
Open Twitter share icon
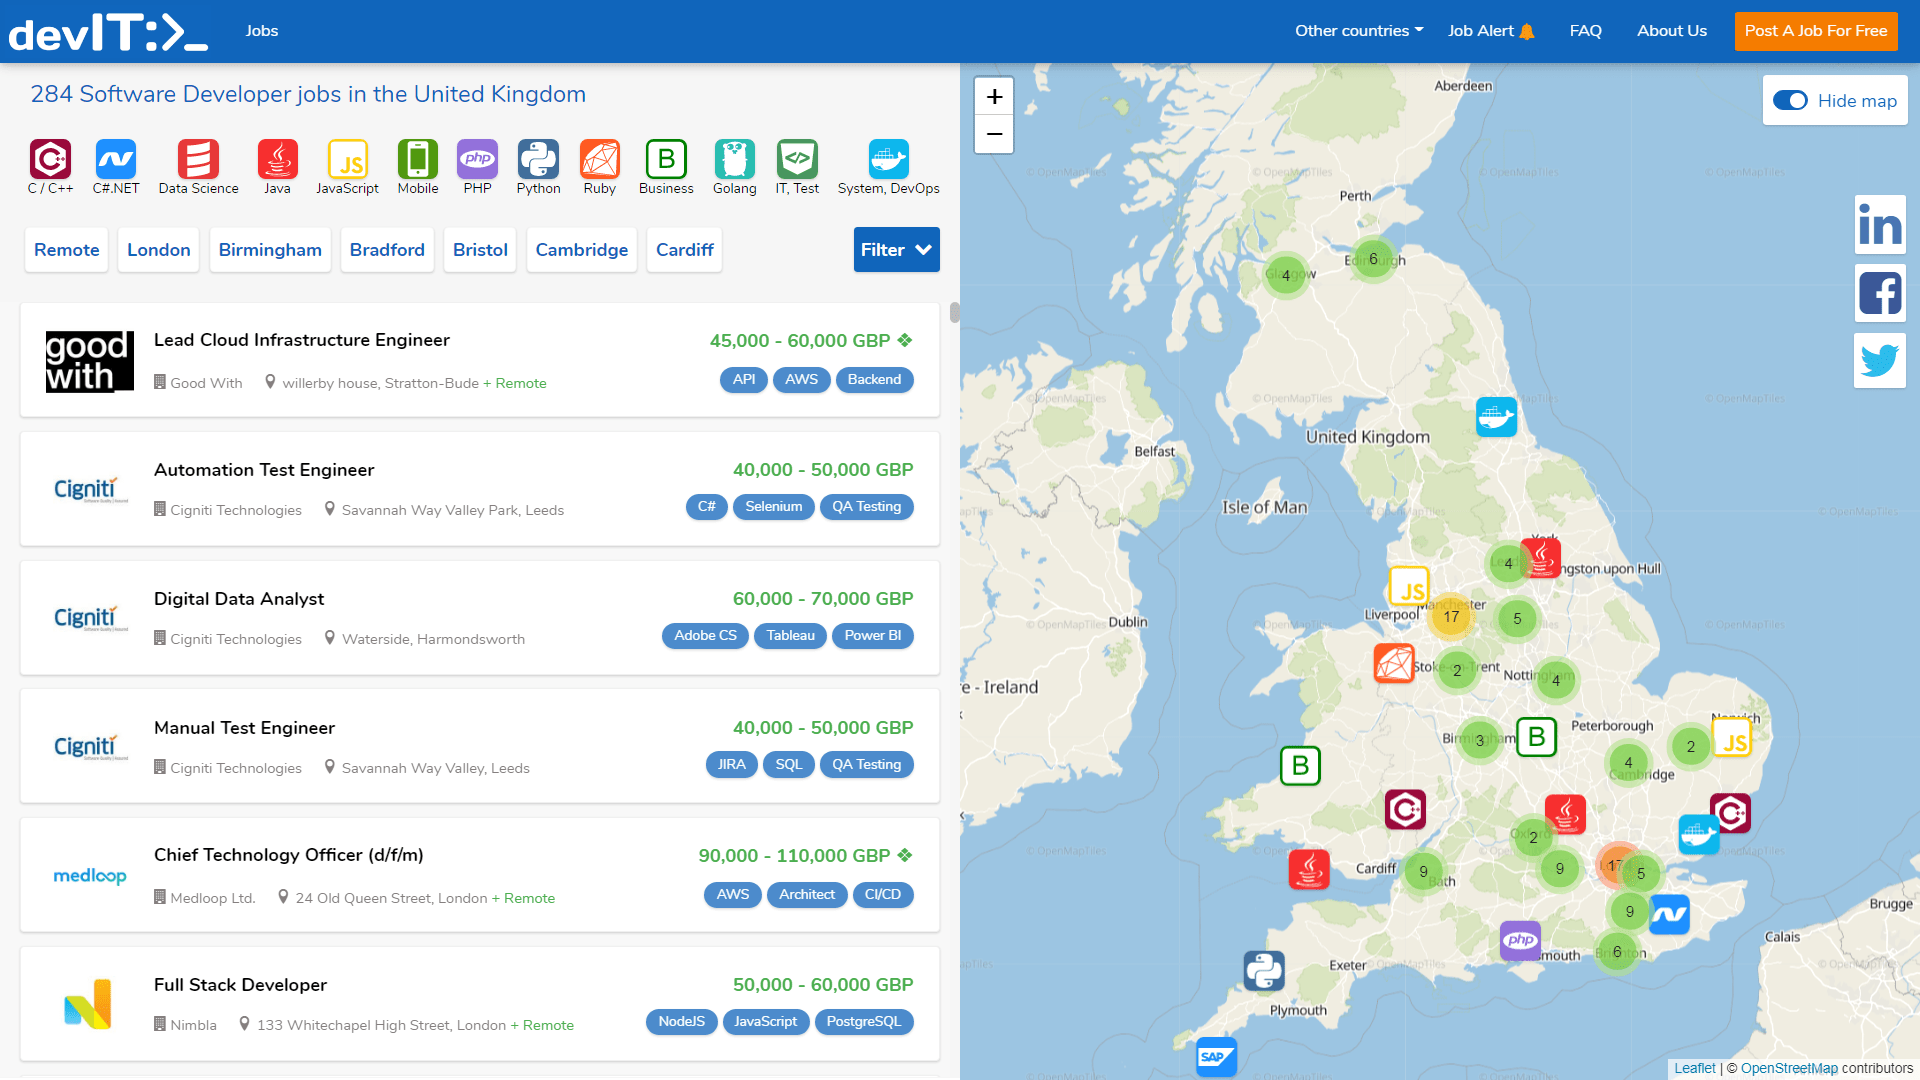pyautogui.click(x=1879, y=360)
